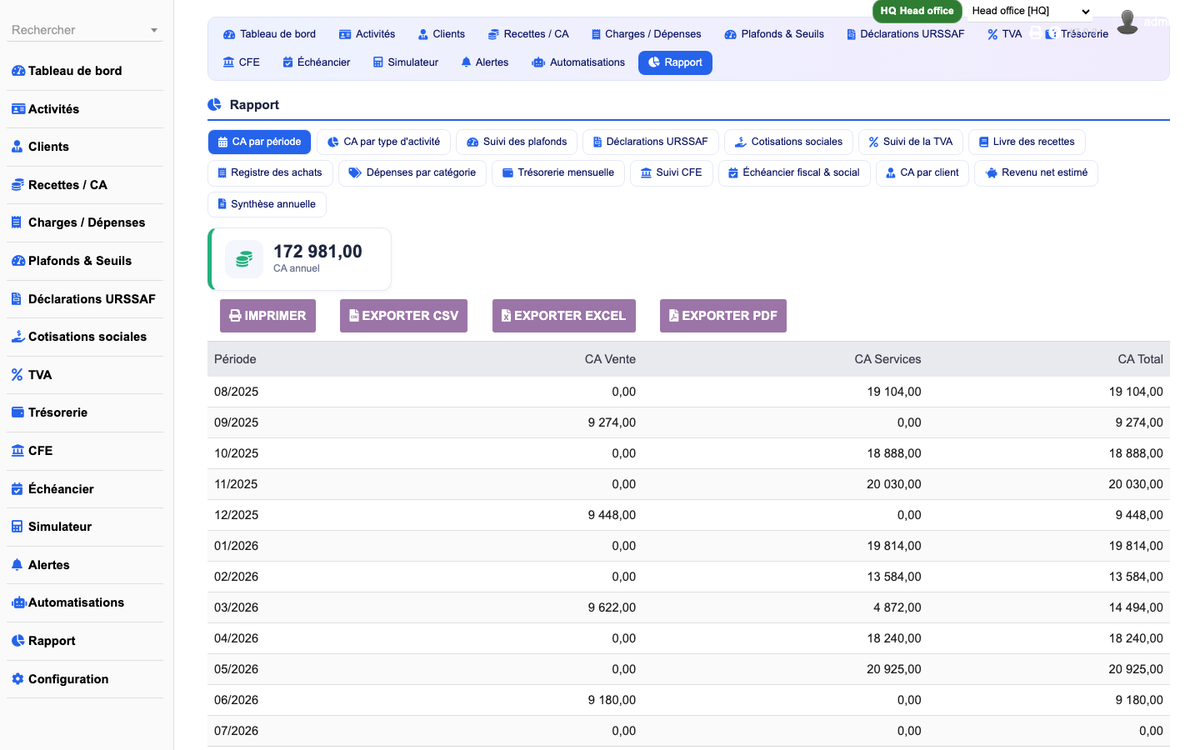Open Suivi de la TVA report

click(912, 142)
